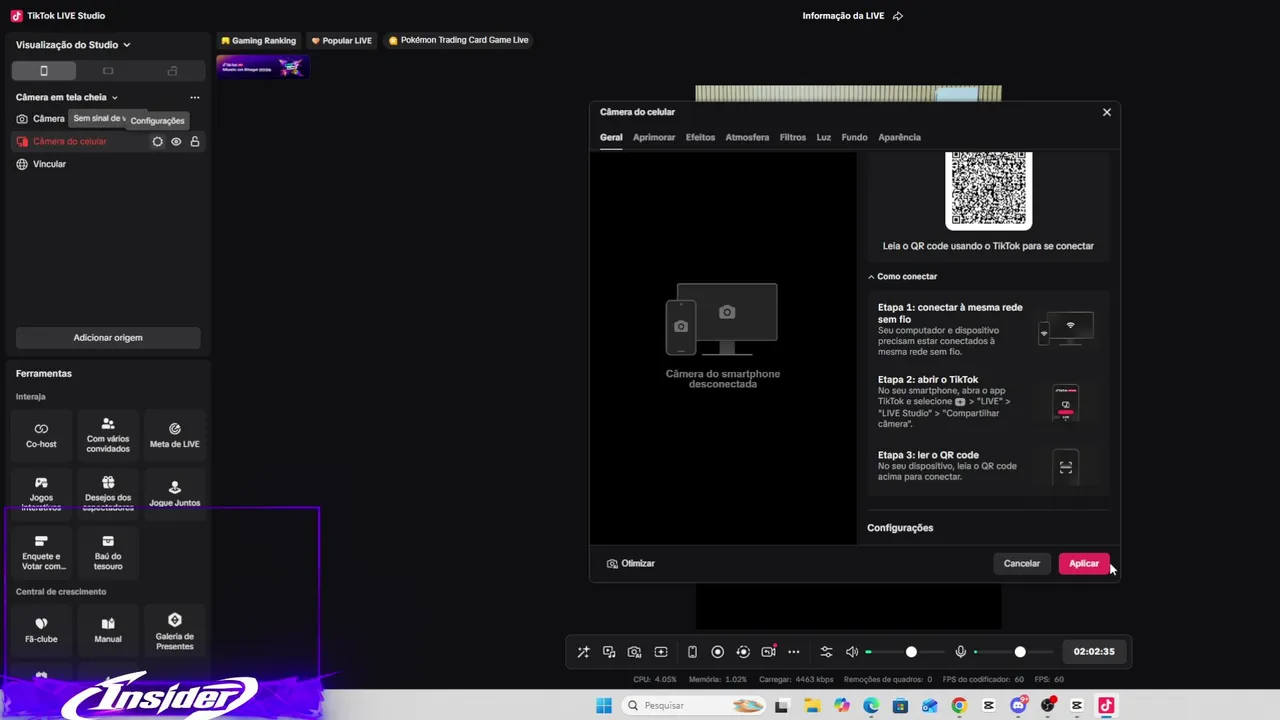The width and height of the screenshot is (1280, 720).
Task: Open Desejos dos espectadores tool
Action: coord(108,493)
